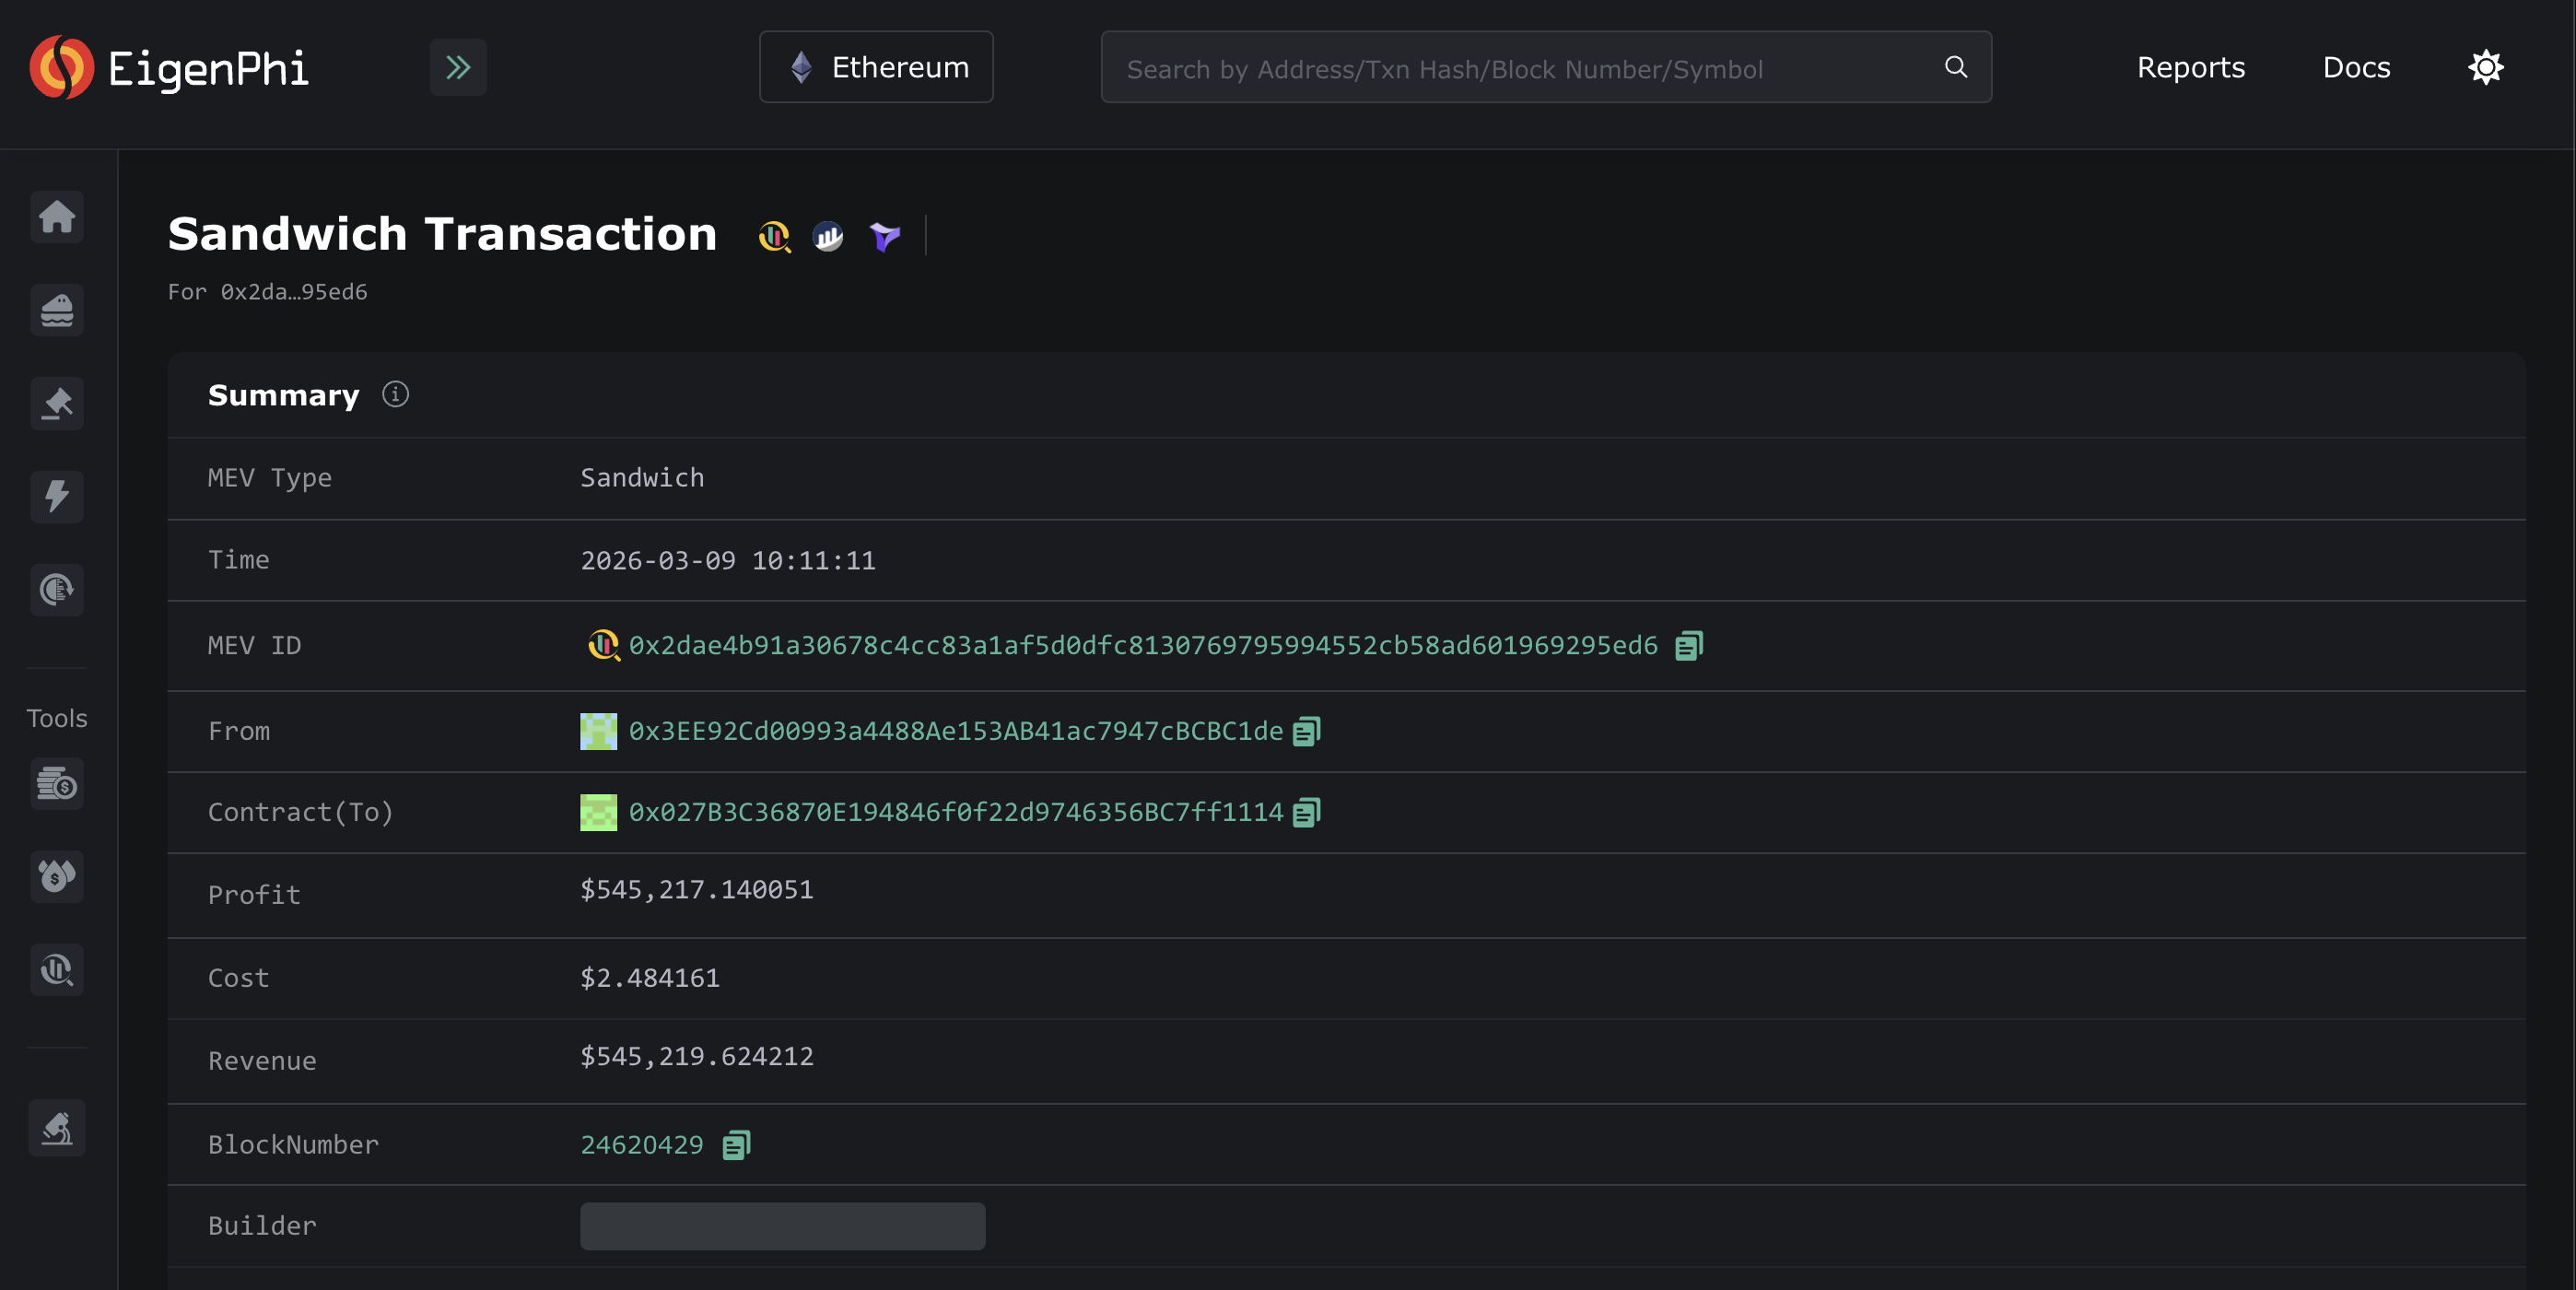
Task: Copy the Contract(To) address
Action: [1306, 813]
